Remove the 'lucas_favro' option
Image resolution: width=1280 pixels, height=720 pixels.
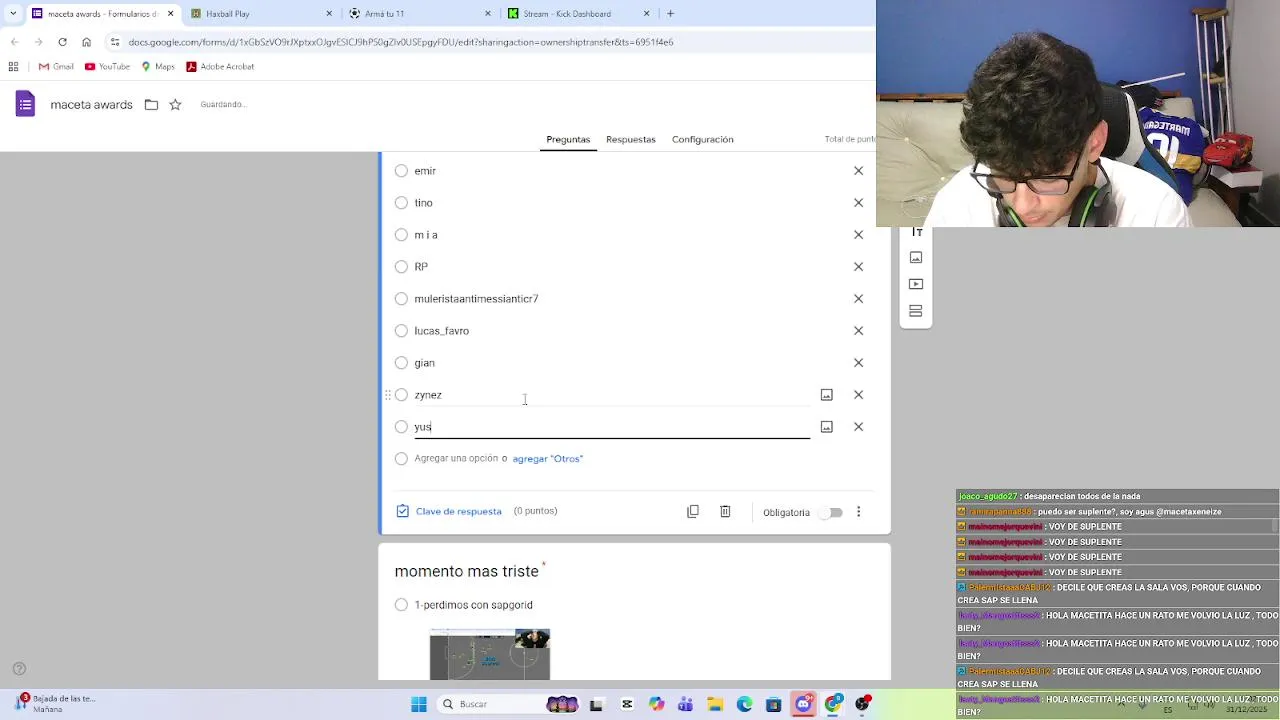858,331
